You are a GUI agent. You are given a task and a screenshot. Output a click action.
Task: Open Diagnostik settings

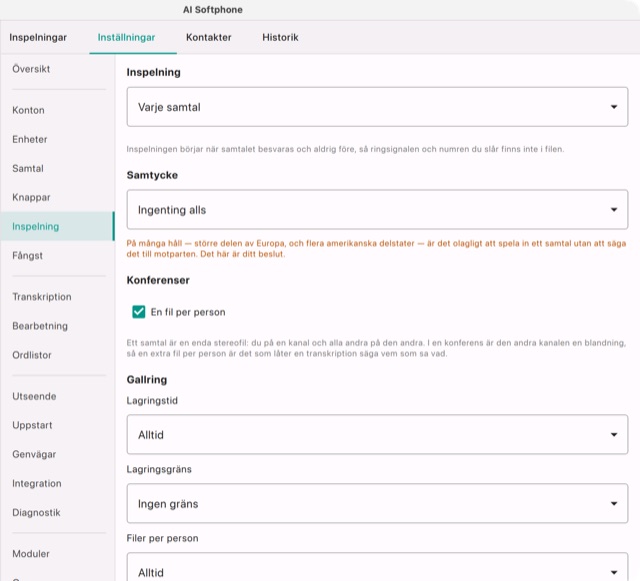(x=57, y=512)
